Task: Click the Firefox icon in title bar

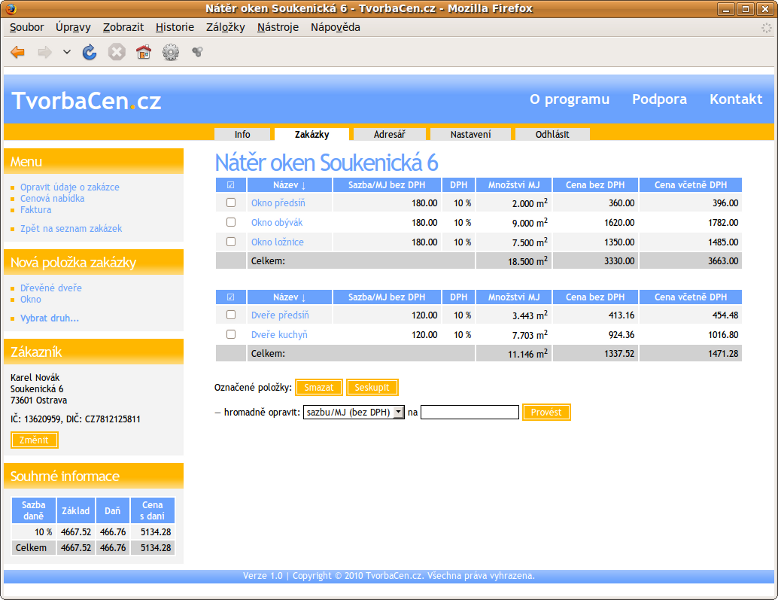Action: click(11, 8)
